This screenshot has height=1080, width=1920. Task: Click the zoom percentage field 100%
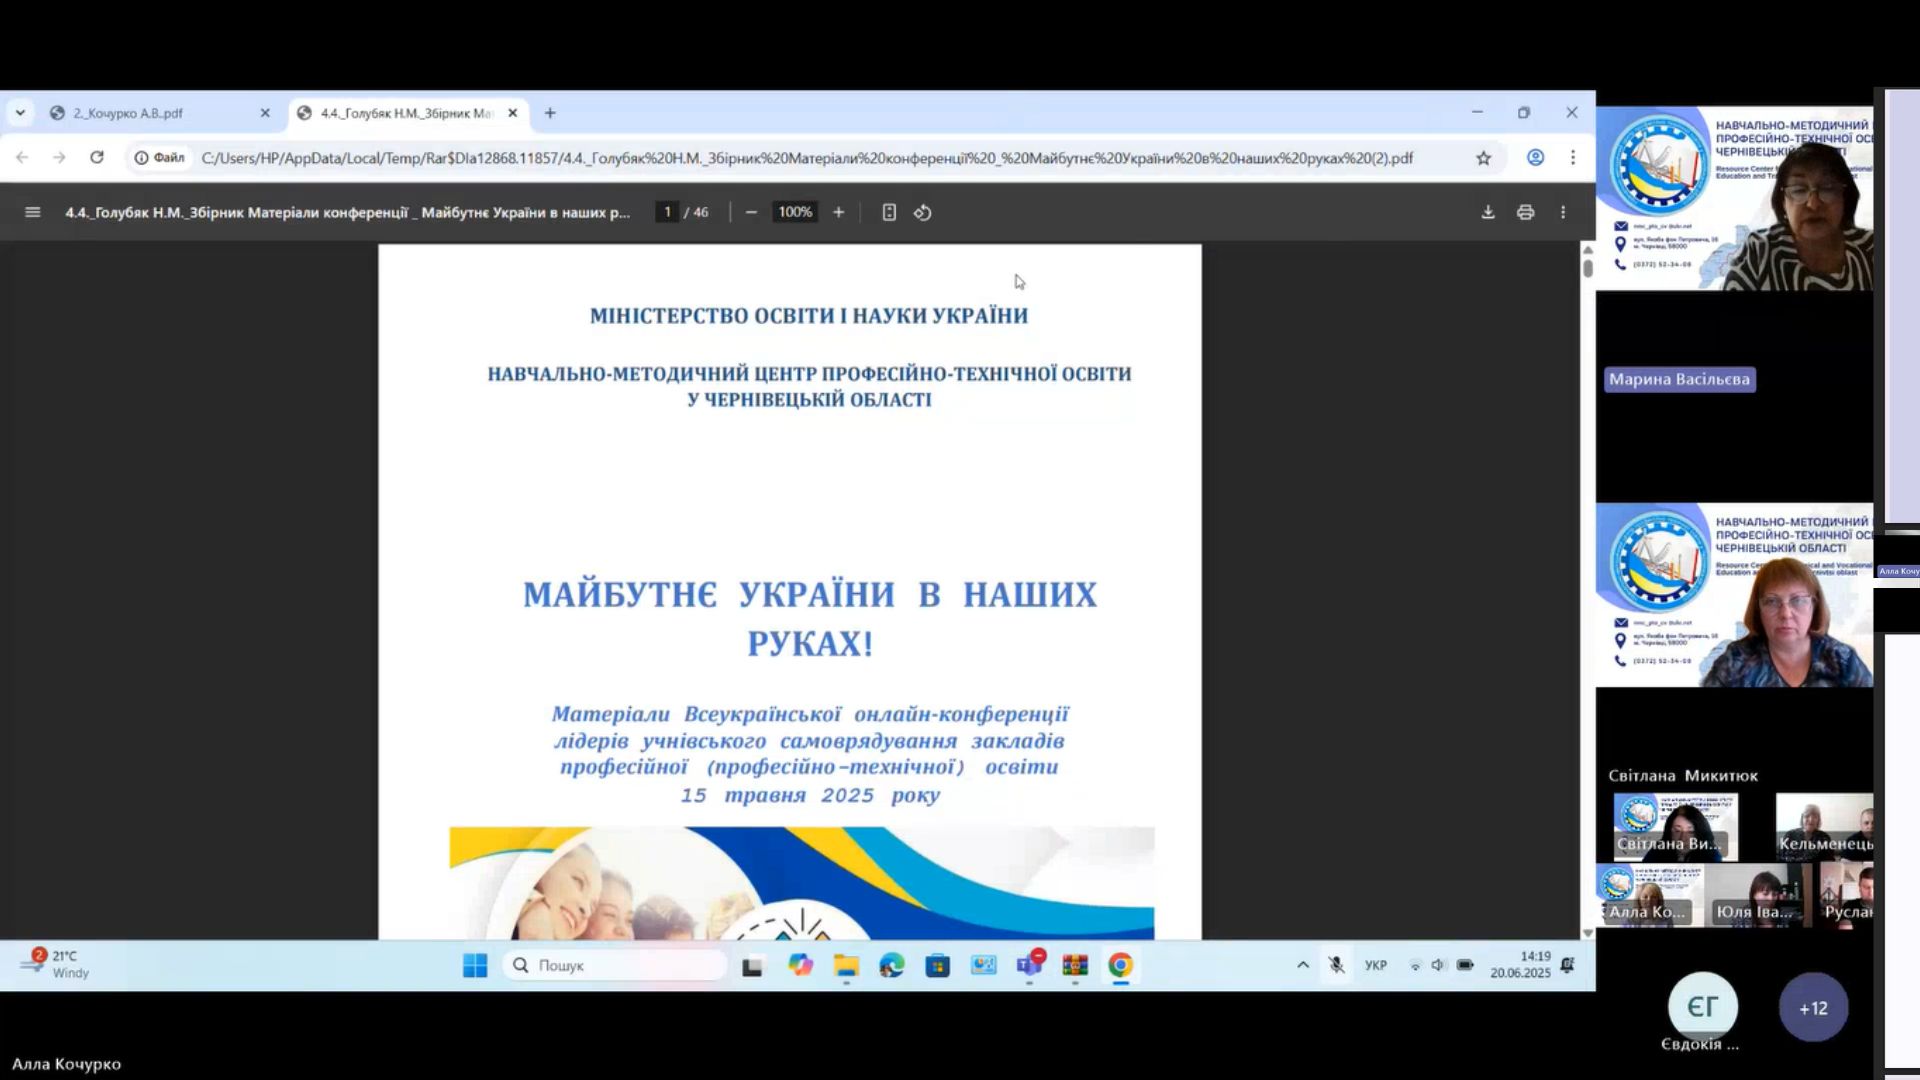[x=795, y=212]
